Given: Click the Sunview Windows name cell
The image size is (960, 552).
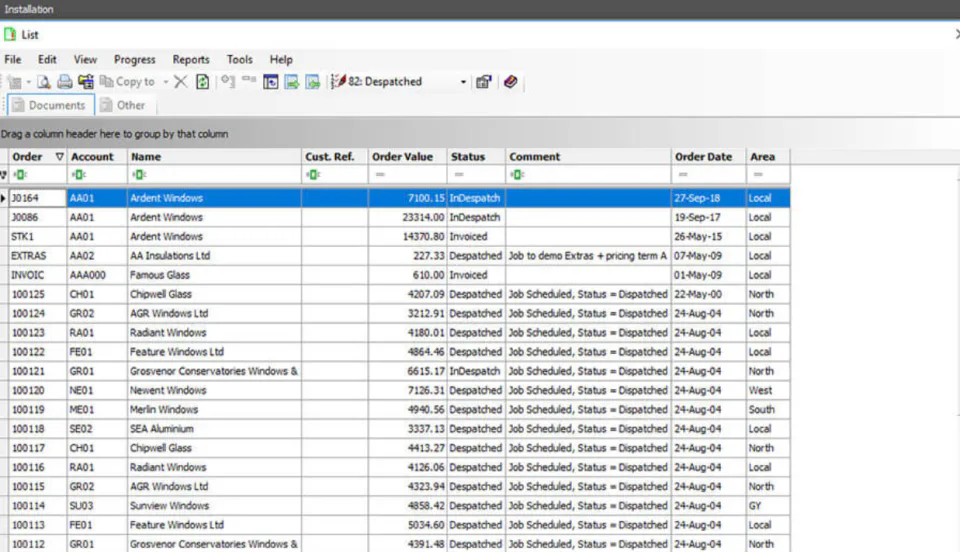Looking at the screenshot, I should tap(214, 505).
